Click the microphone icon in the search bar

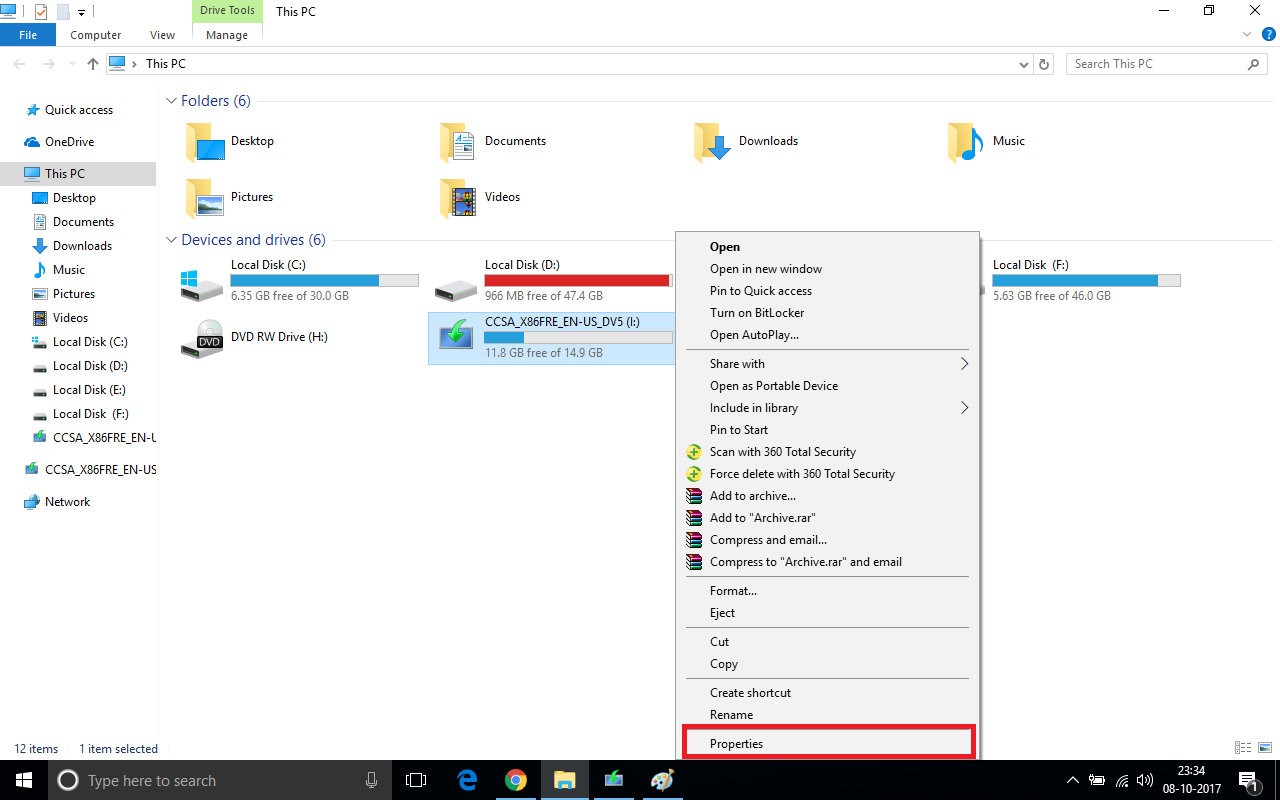click(x=371, y=780)
